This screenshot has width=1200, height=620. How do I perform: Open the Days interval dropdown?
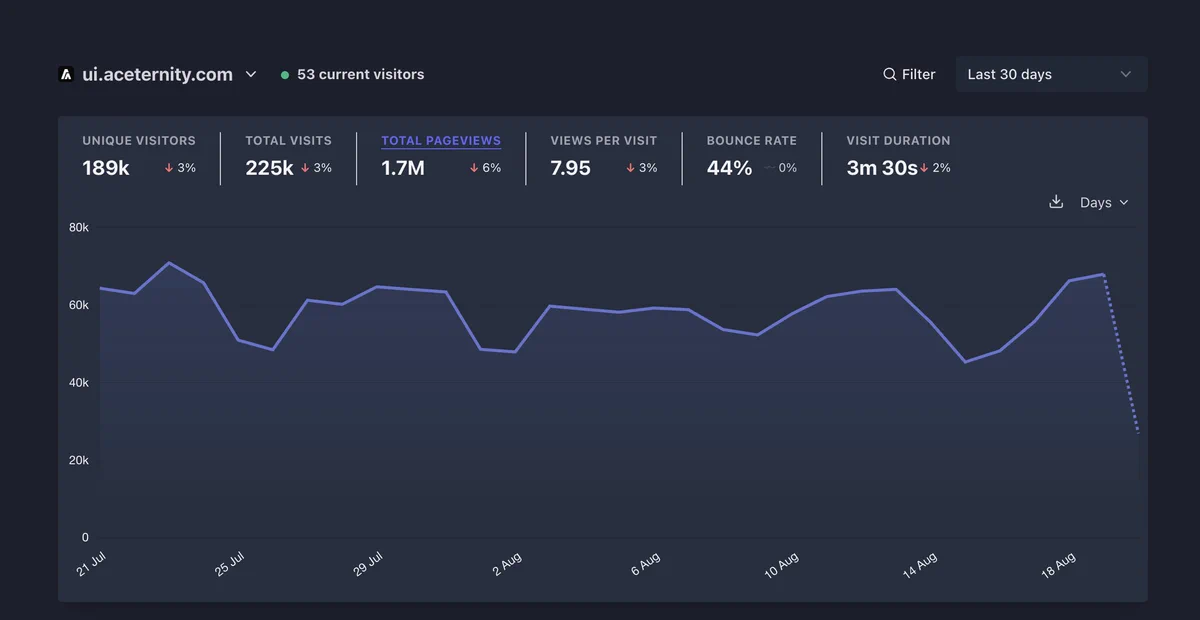pos(1104,202)
